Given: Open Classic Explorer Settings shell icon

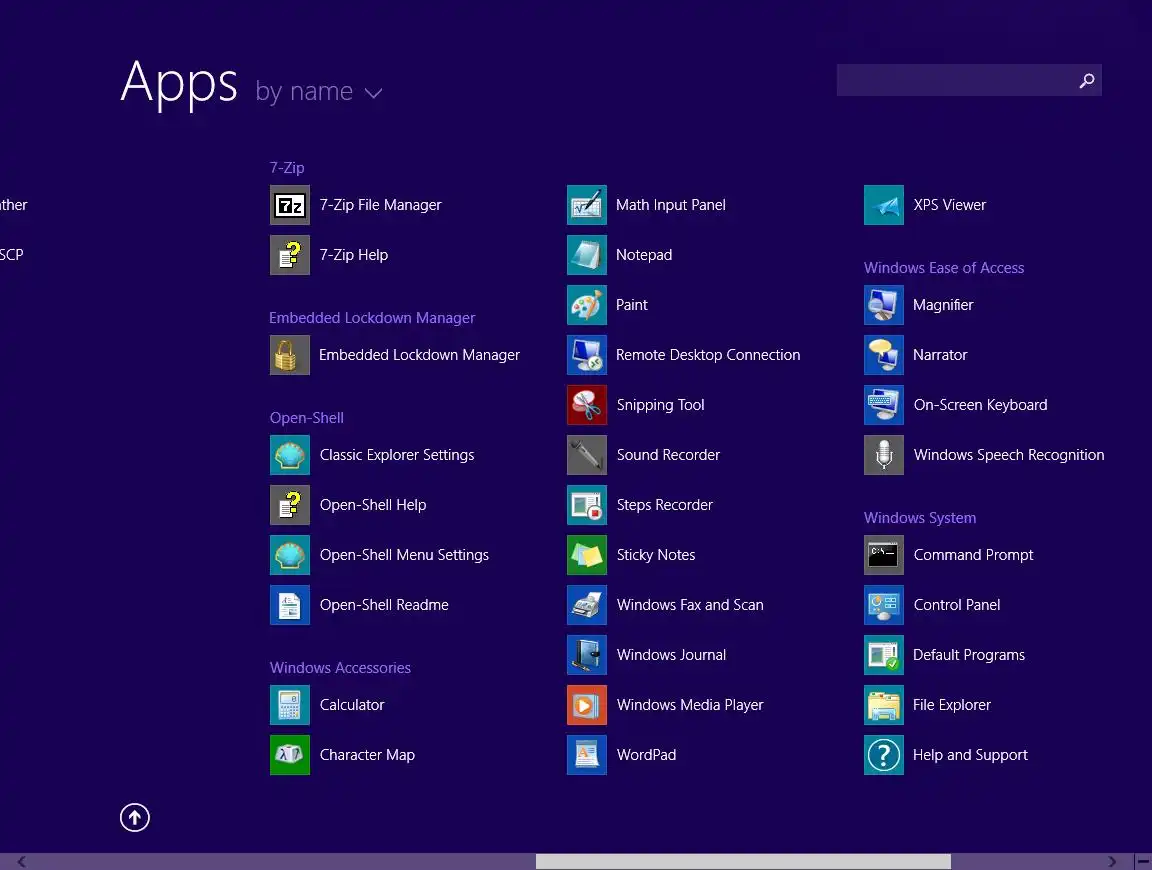Looking at the screenshot, I should pos(289,455).
